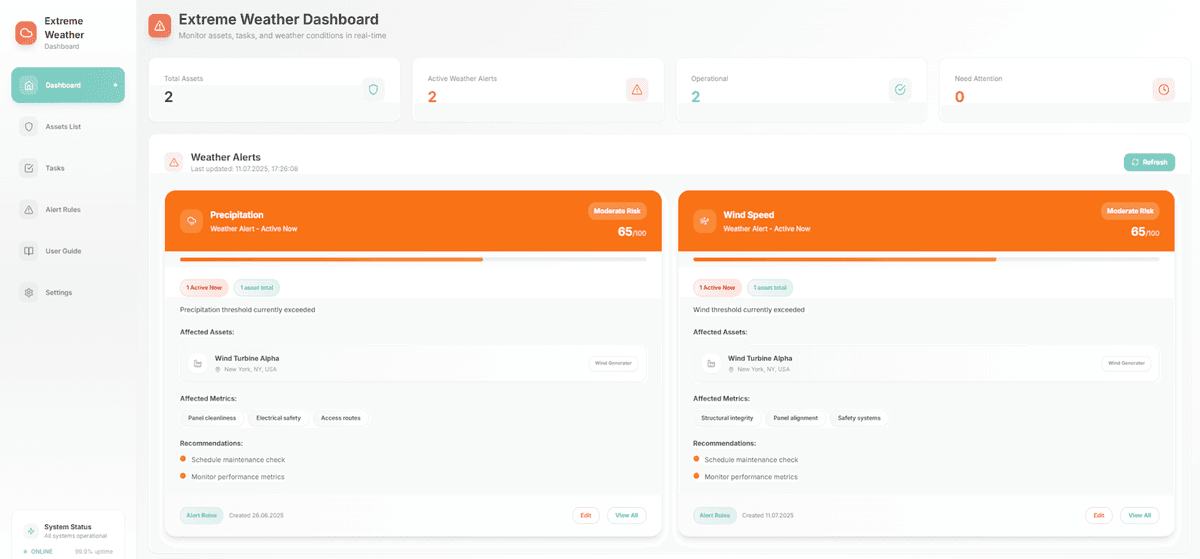Screen dimensions: 1200x559
Task: Click the System Status icon in sidebar
Action: 30,530
